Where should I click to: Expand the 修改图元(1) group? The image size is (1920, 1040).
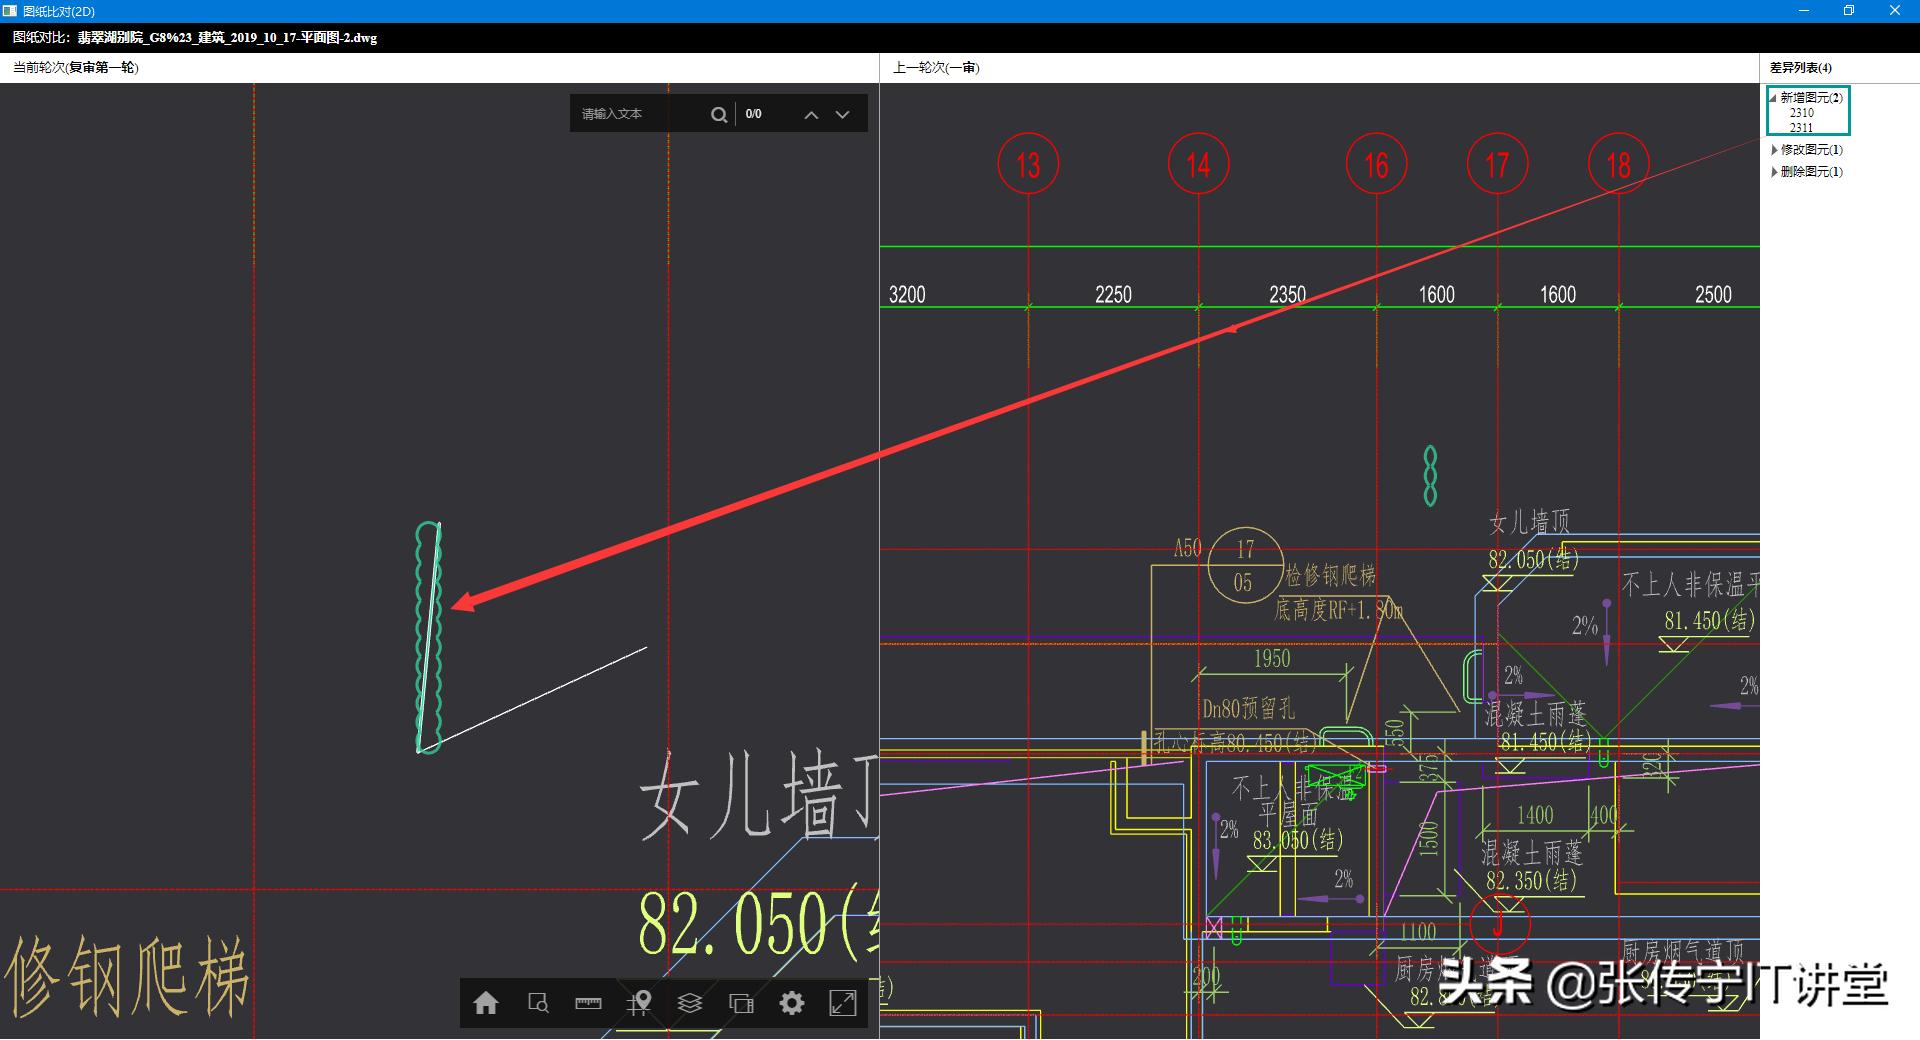click(1774, 150)
